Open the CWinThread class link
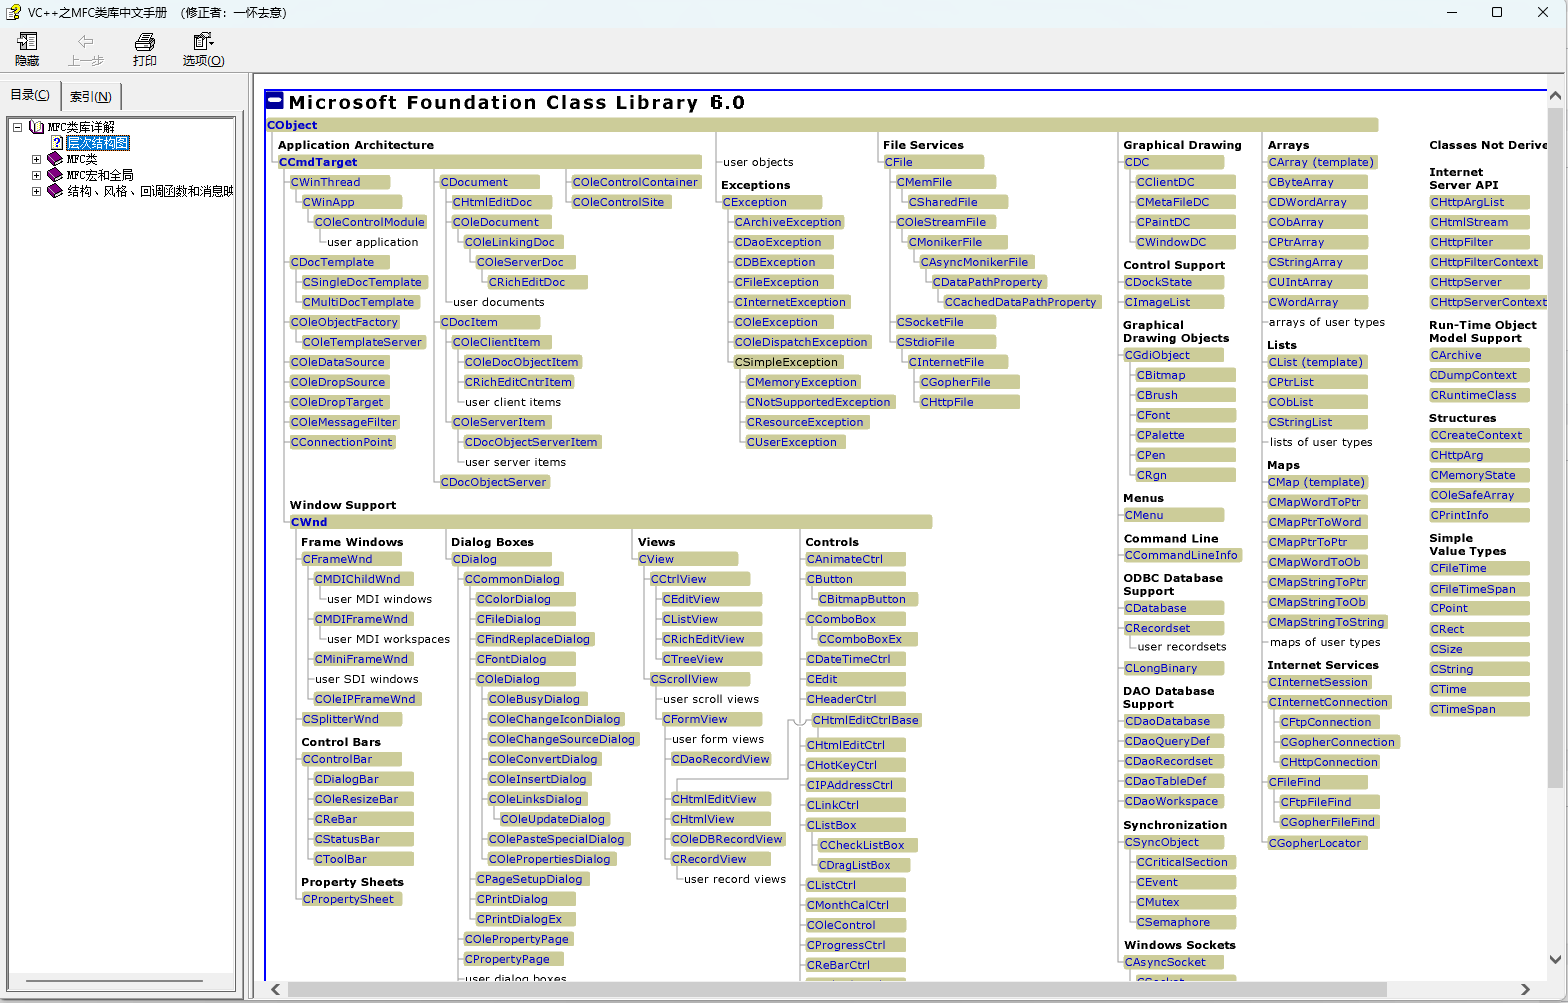The width and height of the screenshot is (1568, 1003). point(325,182)
